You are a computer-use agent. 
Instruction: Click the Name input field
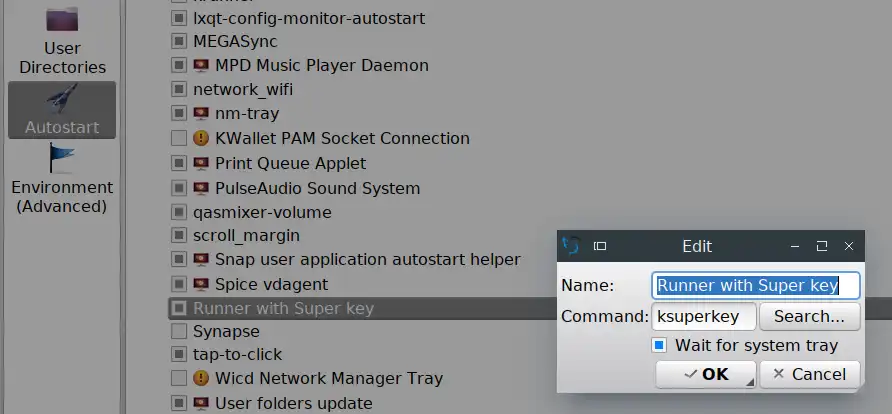(755, 285)
